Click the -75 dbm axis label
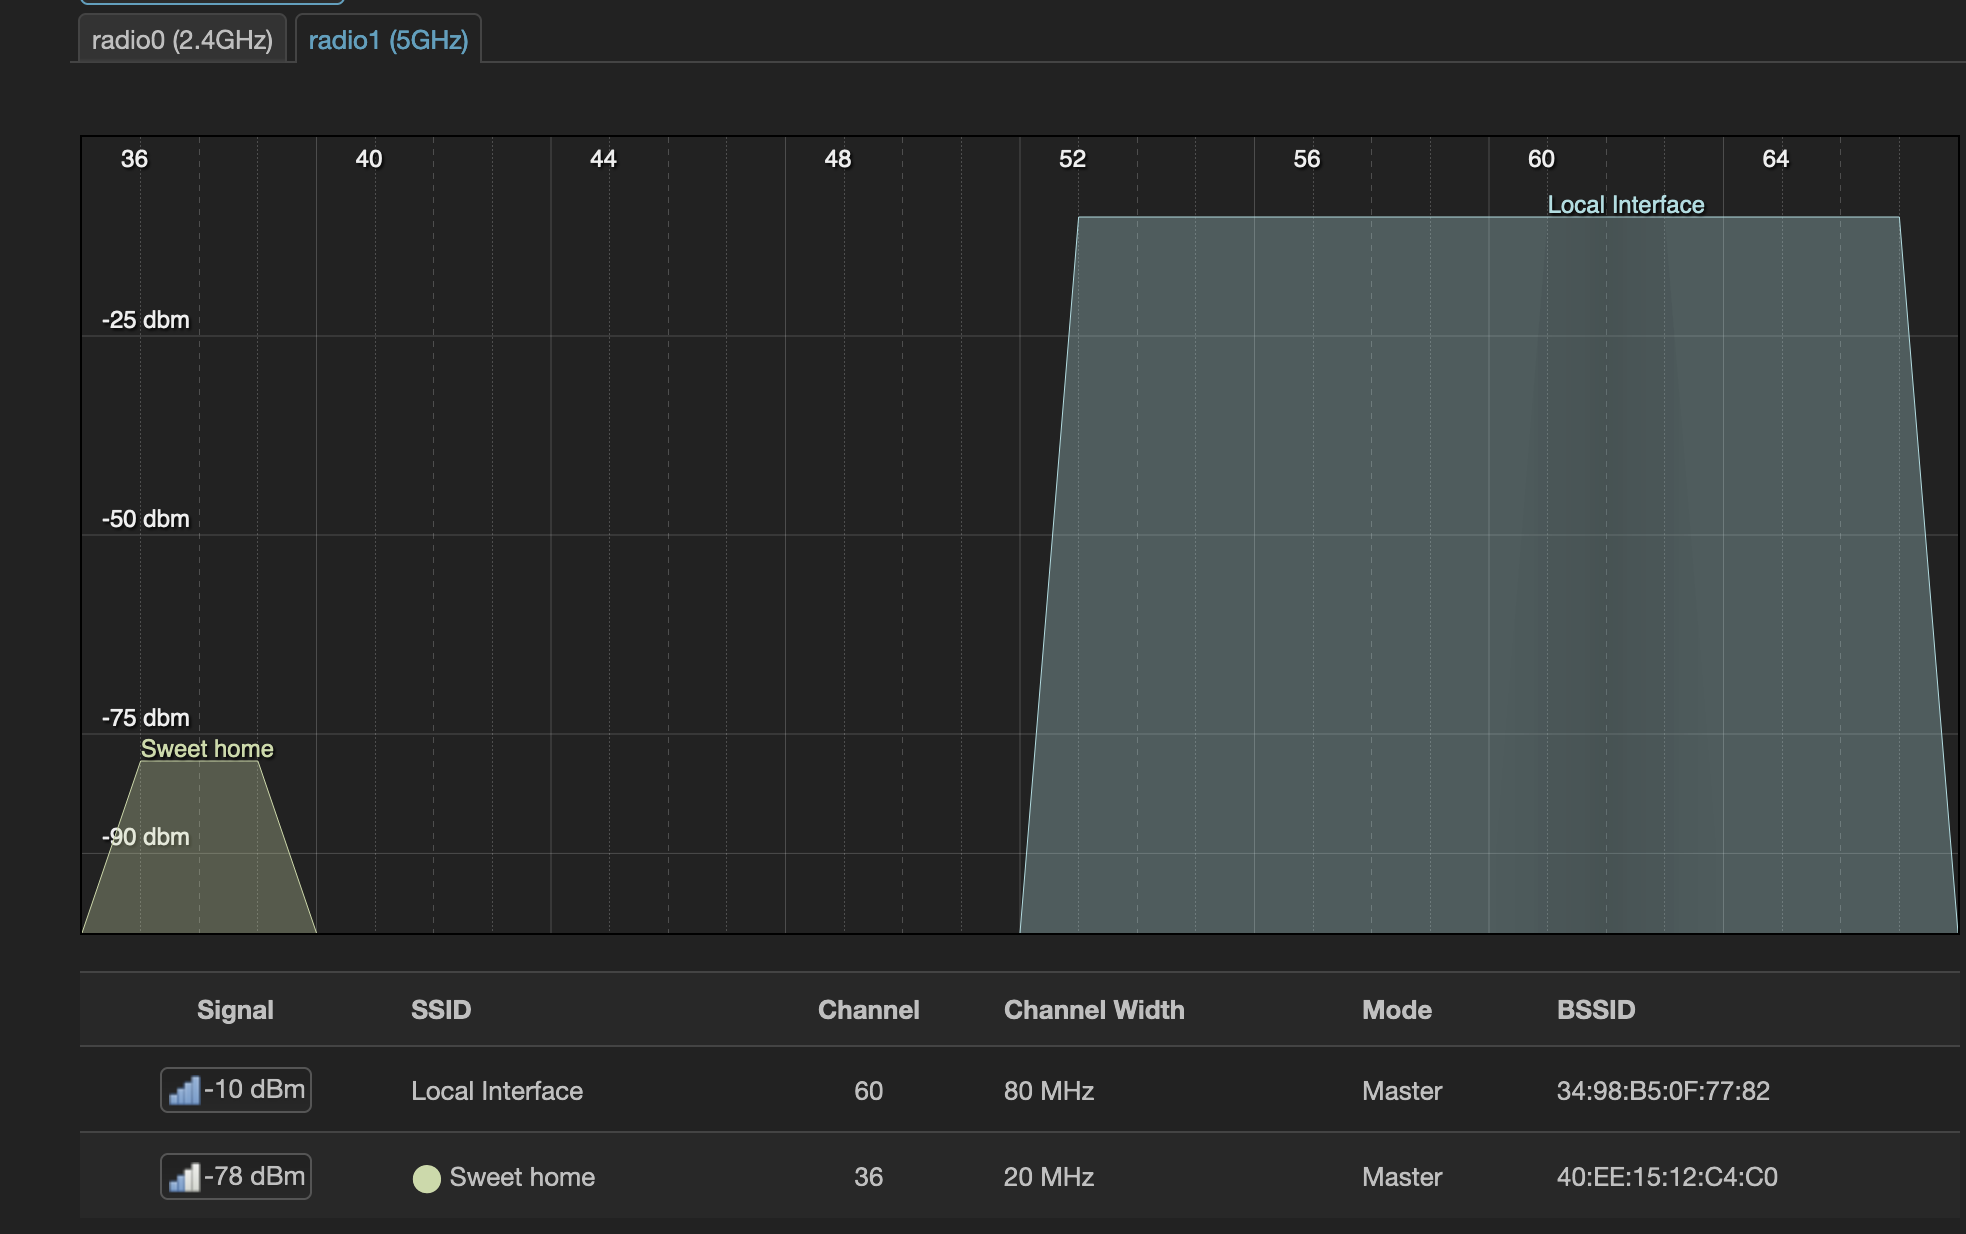 point(146,718)
